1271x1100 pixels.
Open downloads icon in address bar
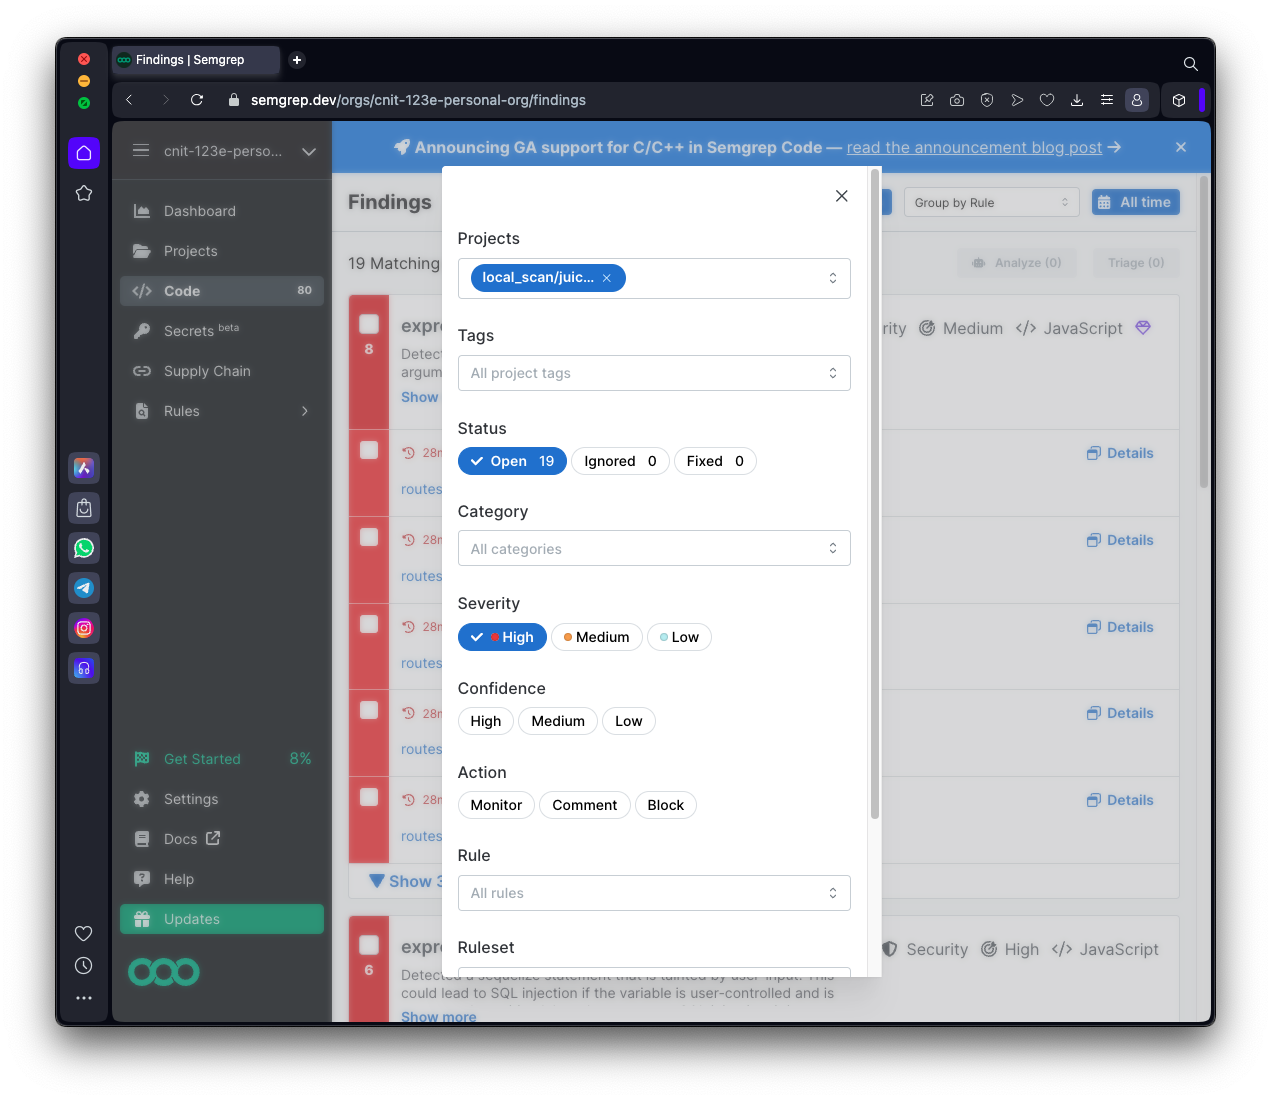[x=1077, y=100]
